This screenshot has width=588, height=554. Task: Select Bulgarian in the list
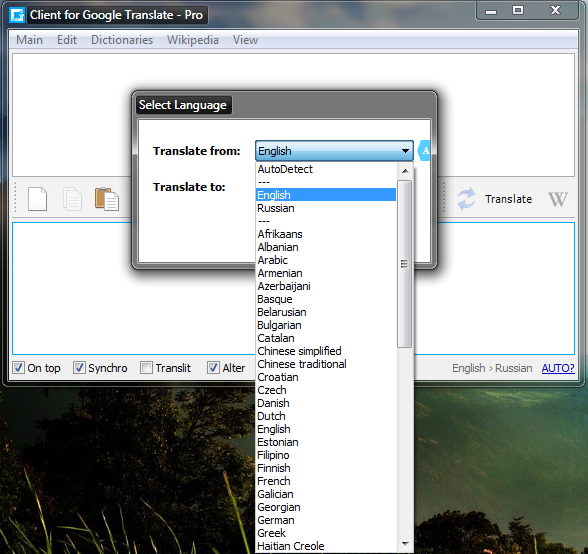[326, 325]
